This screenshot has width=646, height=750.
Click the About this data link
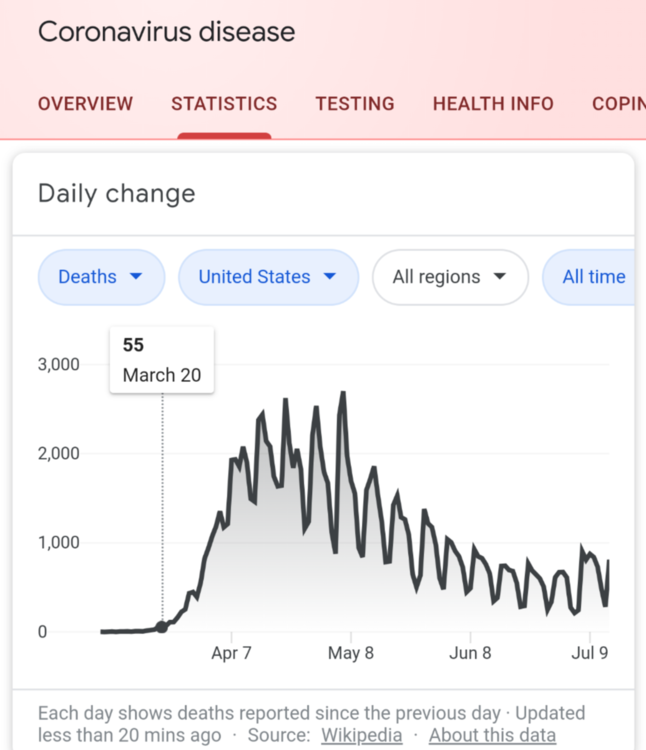tap(492, 736)
